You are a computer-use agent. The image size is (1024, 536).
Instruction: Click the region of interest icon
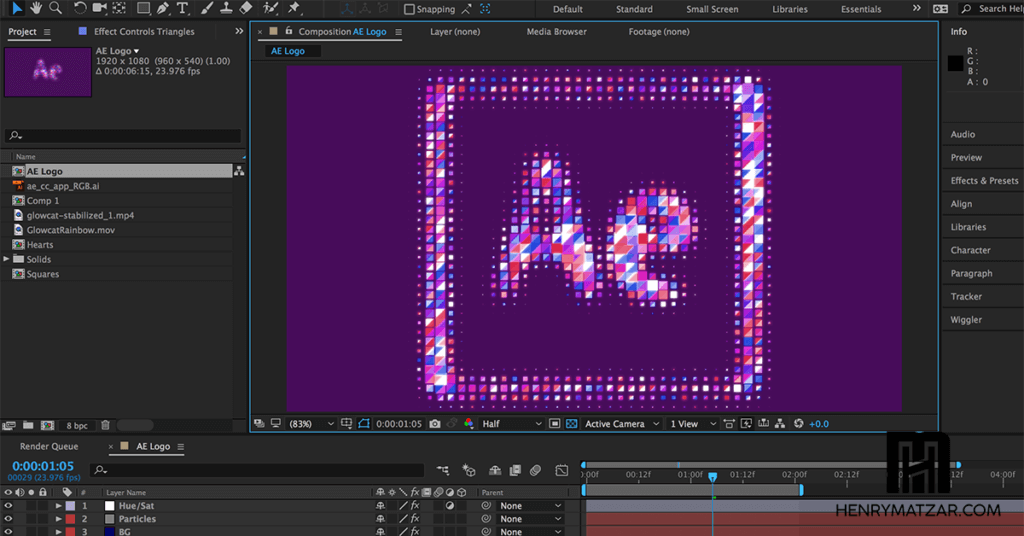point(554,424)
